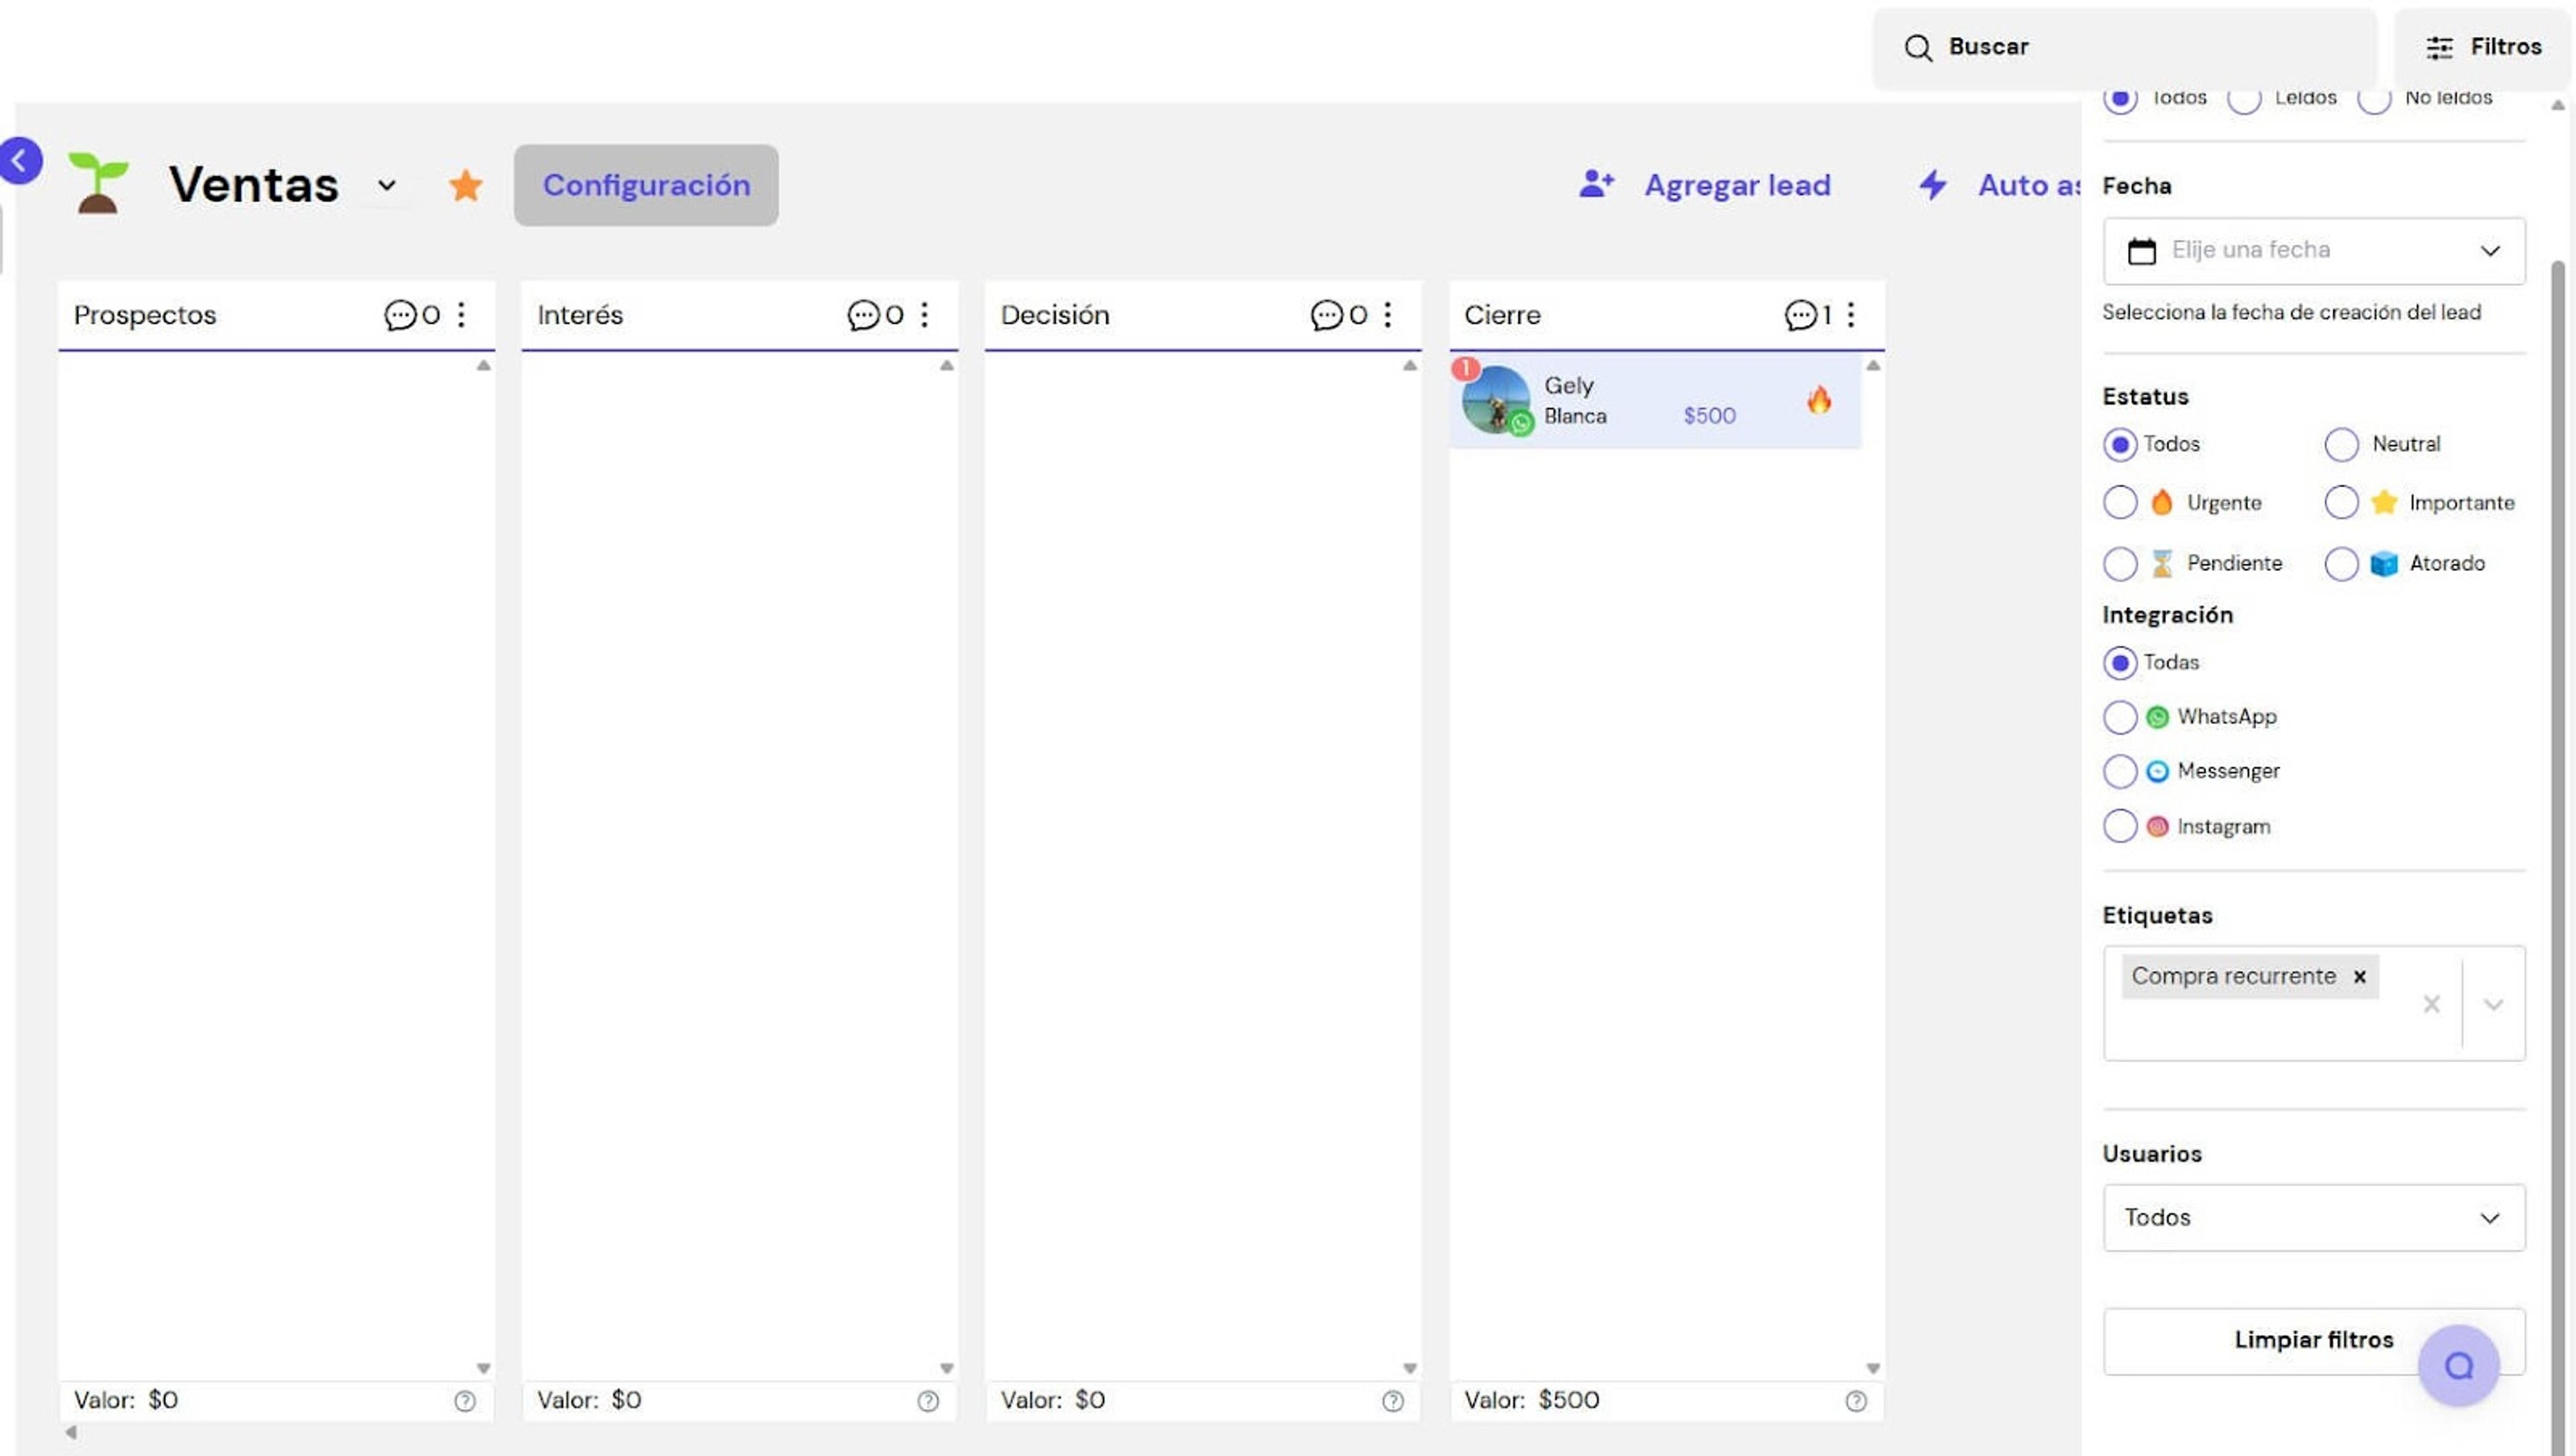The width and height of the screenshot is (2576, 1456).
Task: Select Urgente status radio button
Action: click(x=2120, y=503)
